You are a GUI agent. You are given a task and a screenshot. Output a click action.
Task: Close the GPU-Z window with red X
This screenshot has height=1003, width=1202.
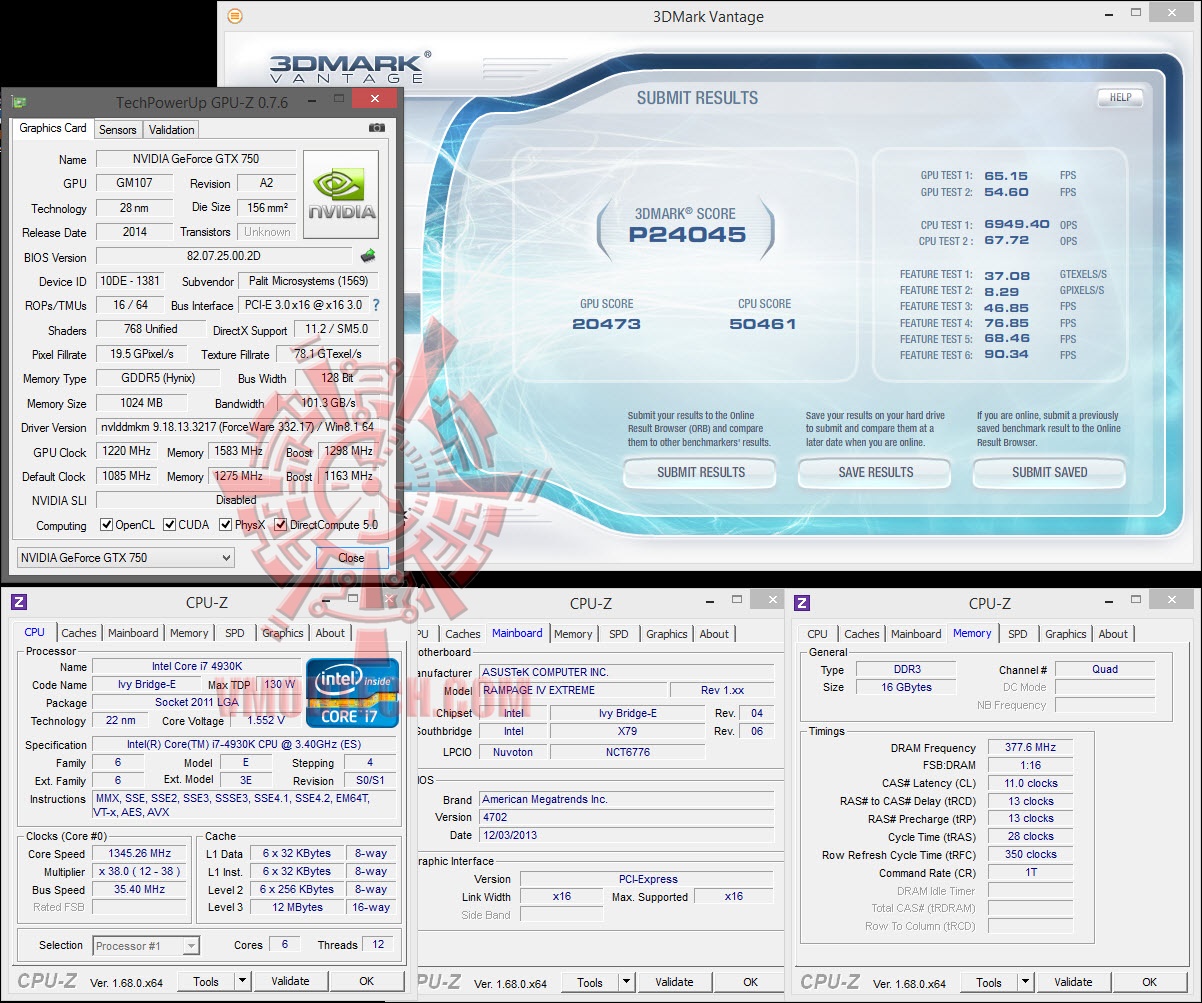[x=374, y=99]
